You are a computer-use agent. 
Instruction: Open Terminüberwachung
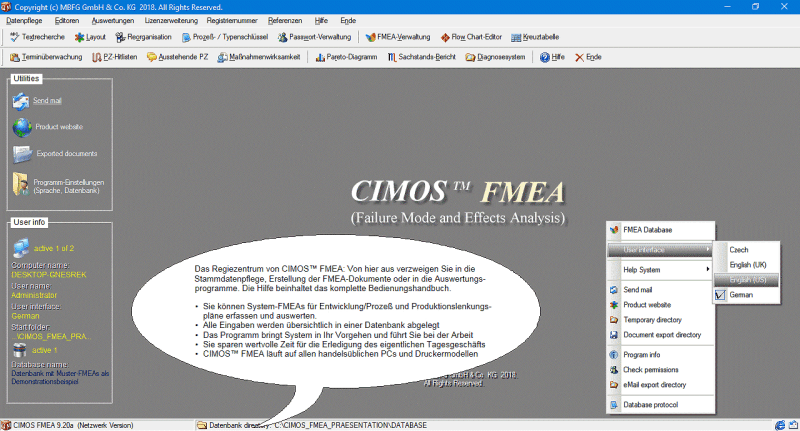[46, 57]
